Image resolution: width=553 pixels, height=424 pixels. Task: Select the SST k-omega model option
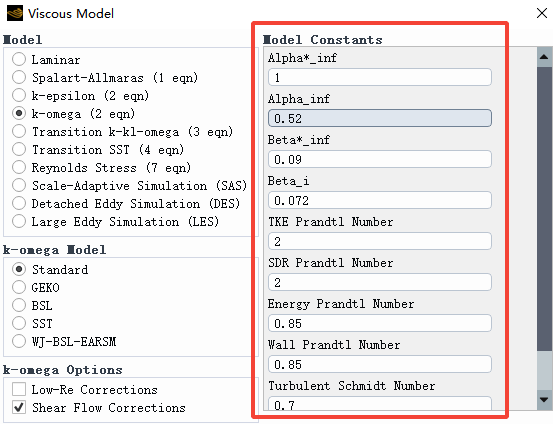click(19, 323)
